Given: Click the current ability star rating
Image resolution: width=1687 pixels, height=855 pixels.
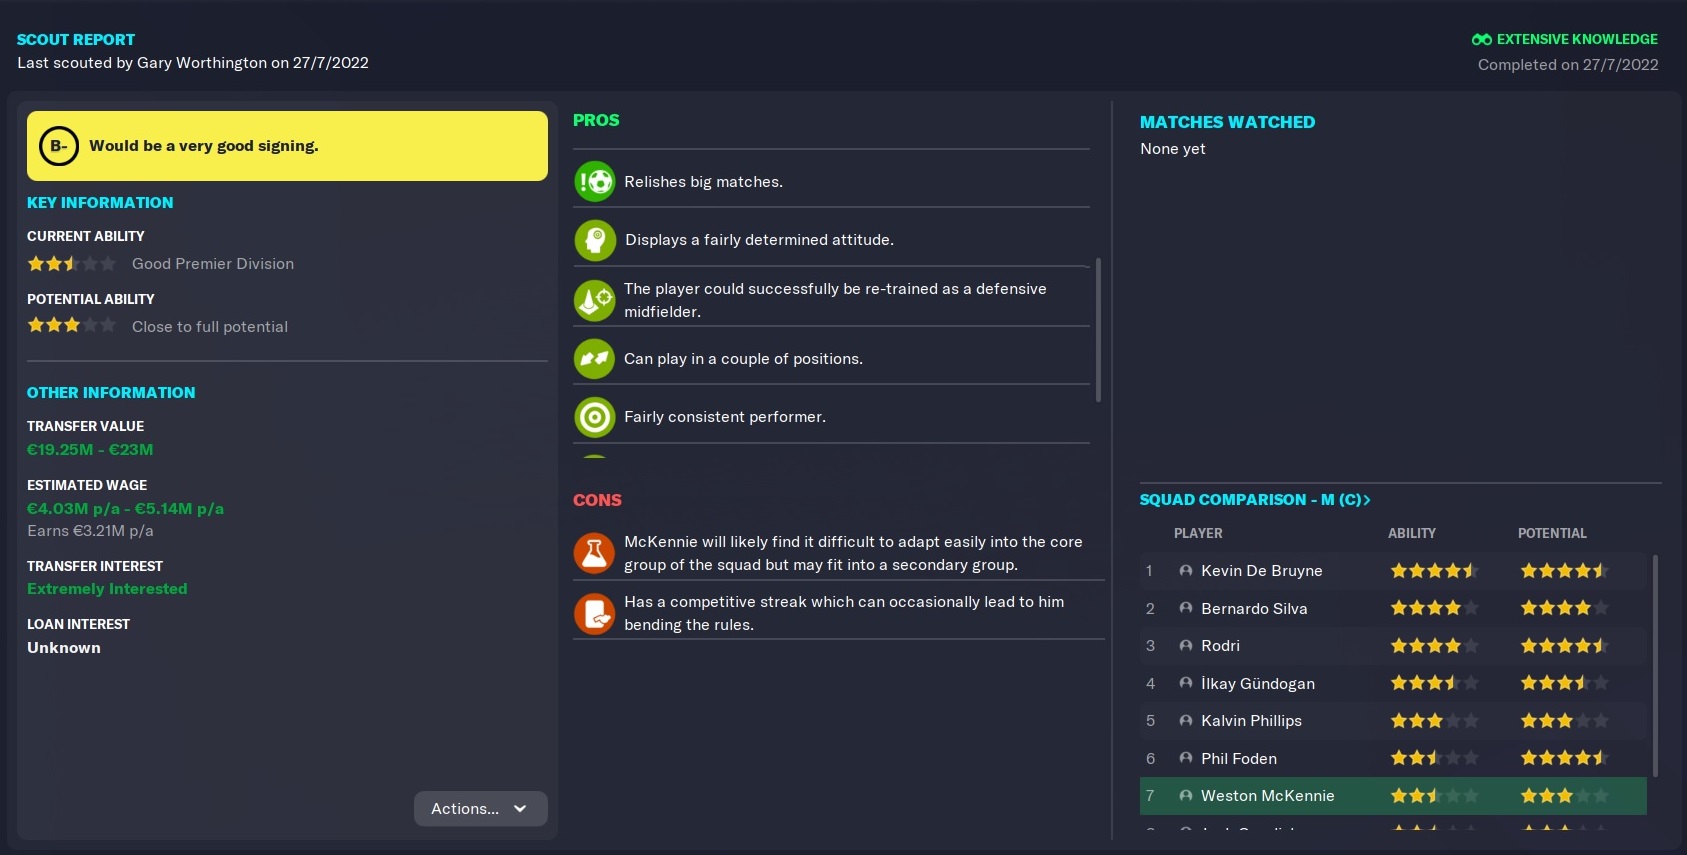Looking at the screenshot, I should 72,264.
